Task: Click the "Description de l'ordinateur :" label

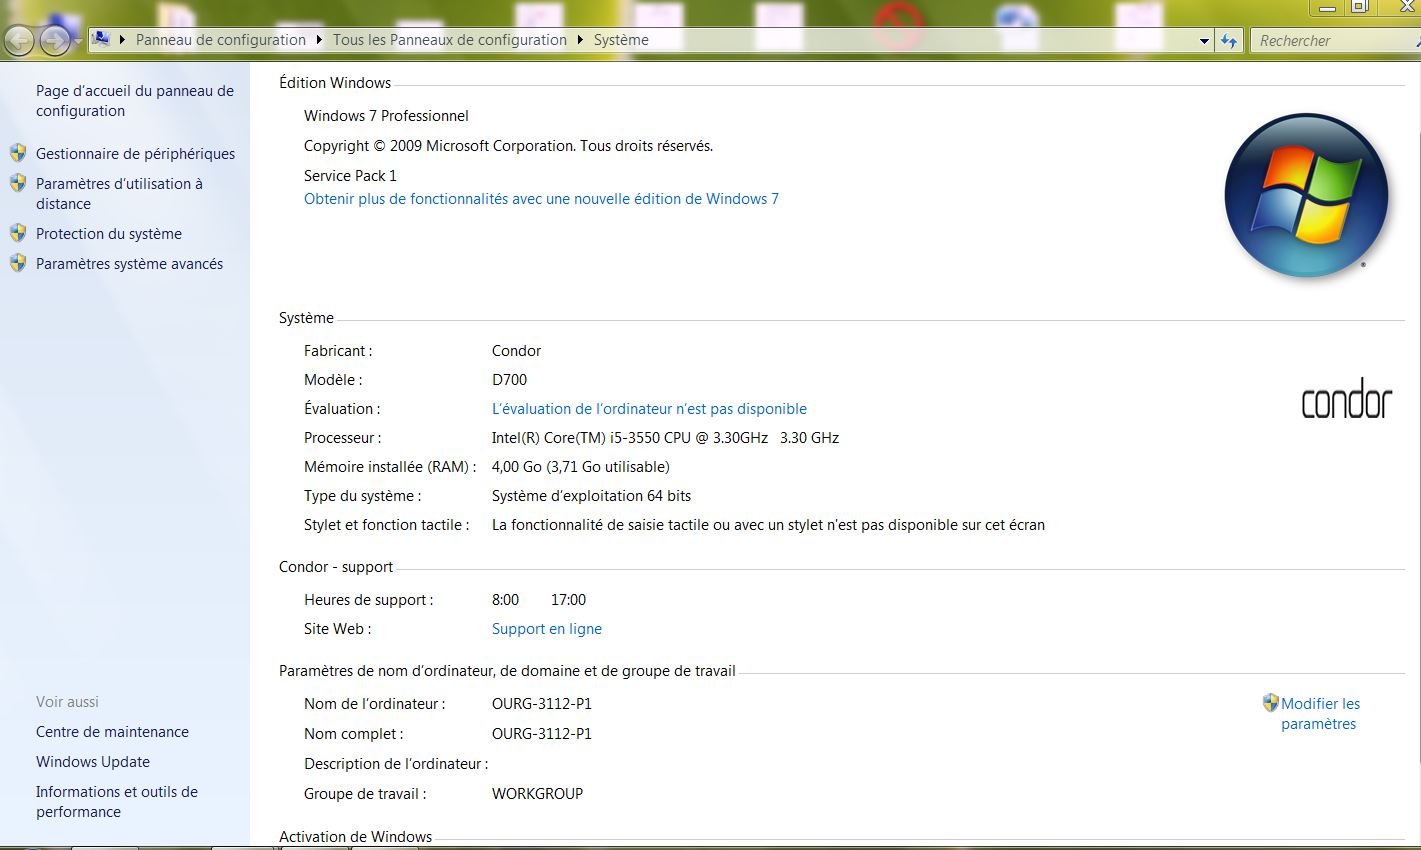Action: (396, 764)
